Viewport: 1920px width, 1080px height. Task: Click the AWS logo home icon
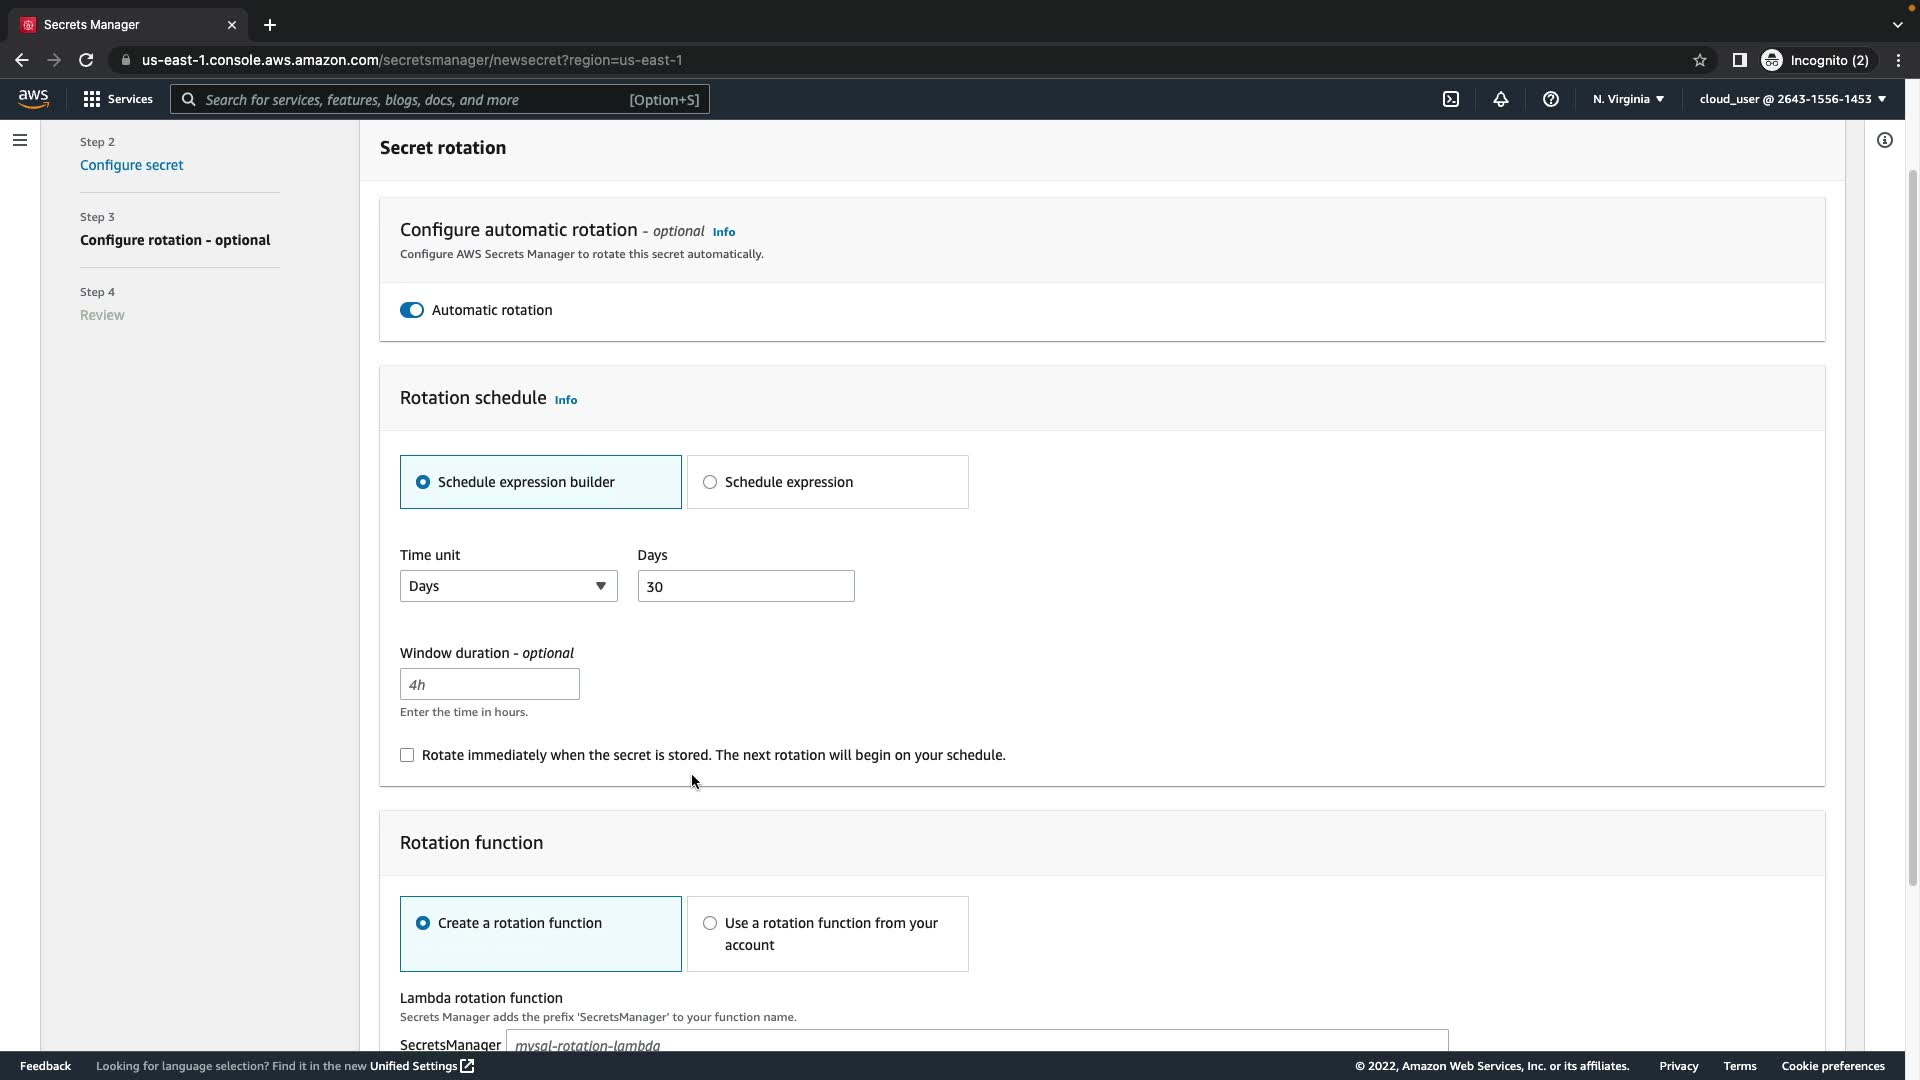pyautogui.click(x=33, y=98)
